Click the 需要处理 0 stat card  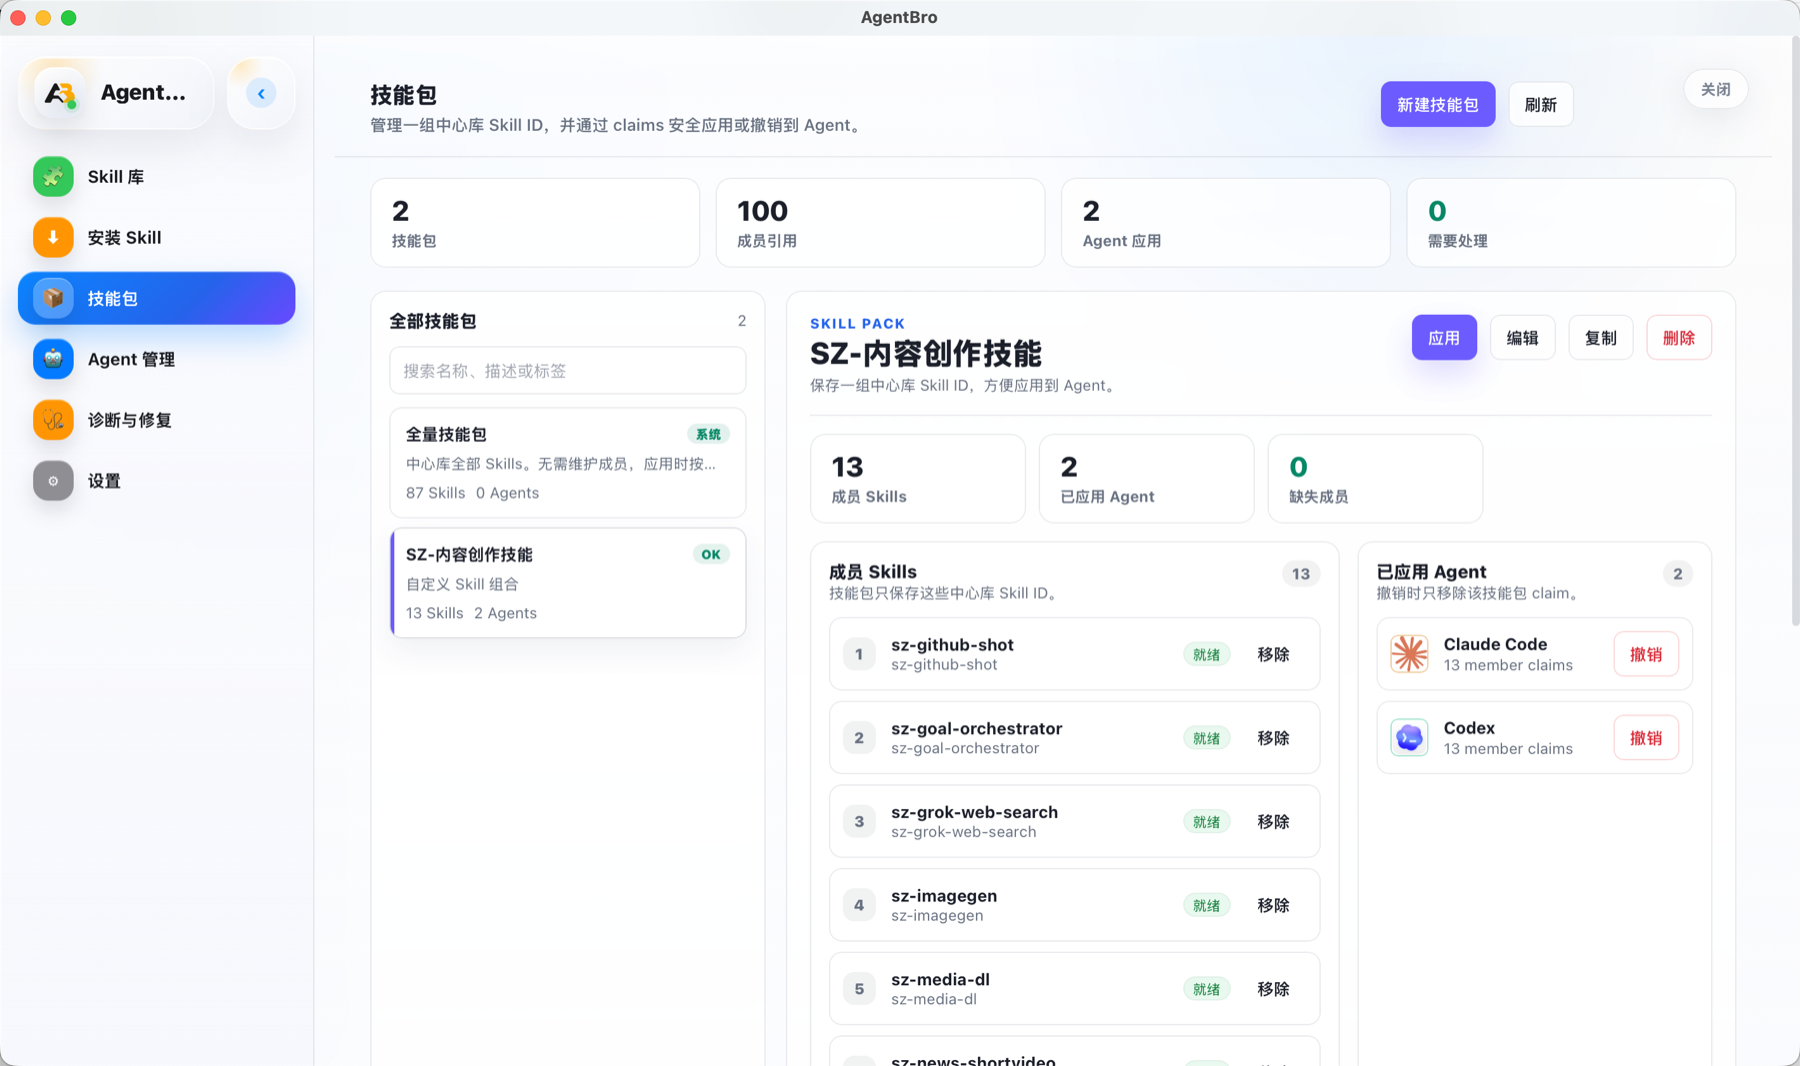click(1571, 223)
